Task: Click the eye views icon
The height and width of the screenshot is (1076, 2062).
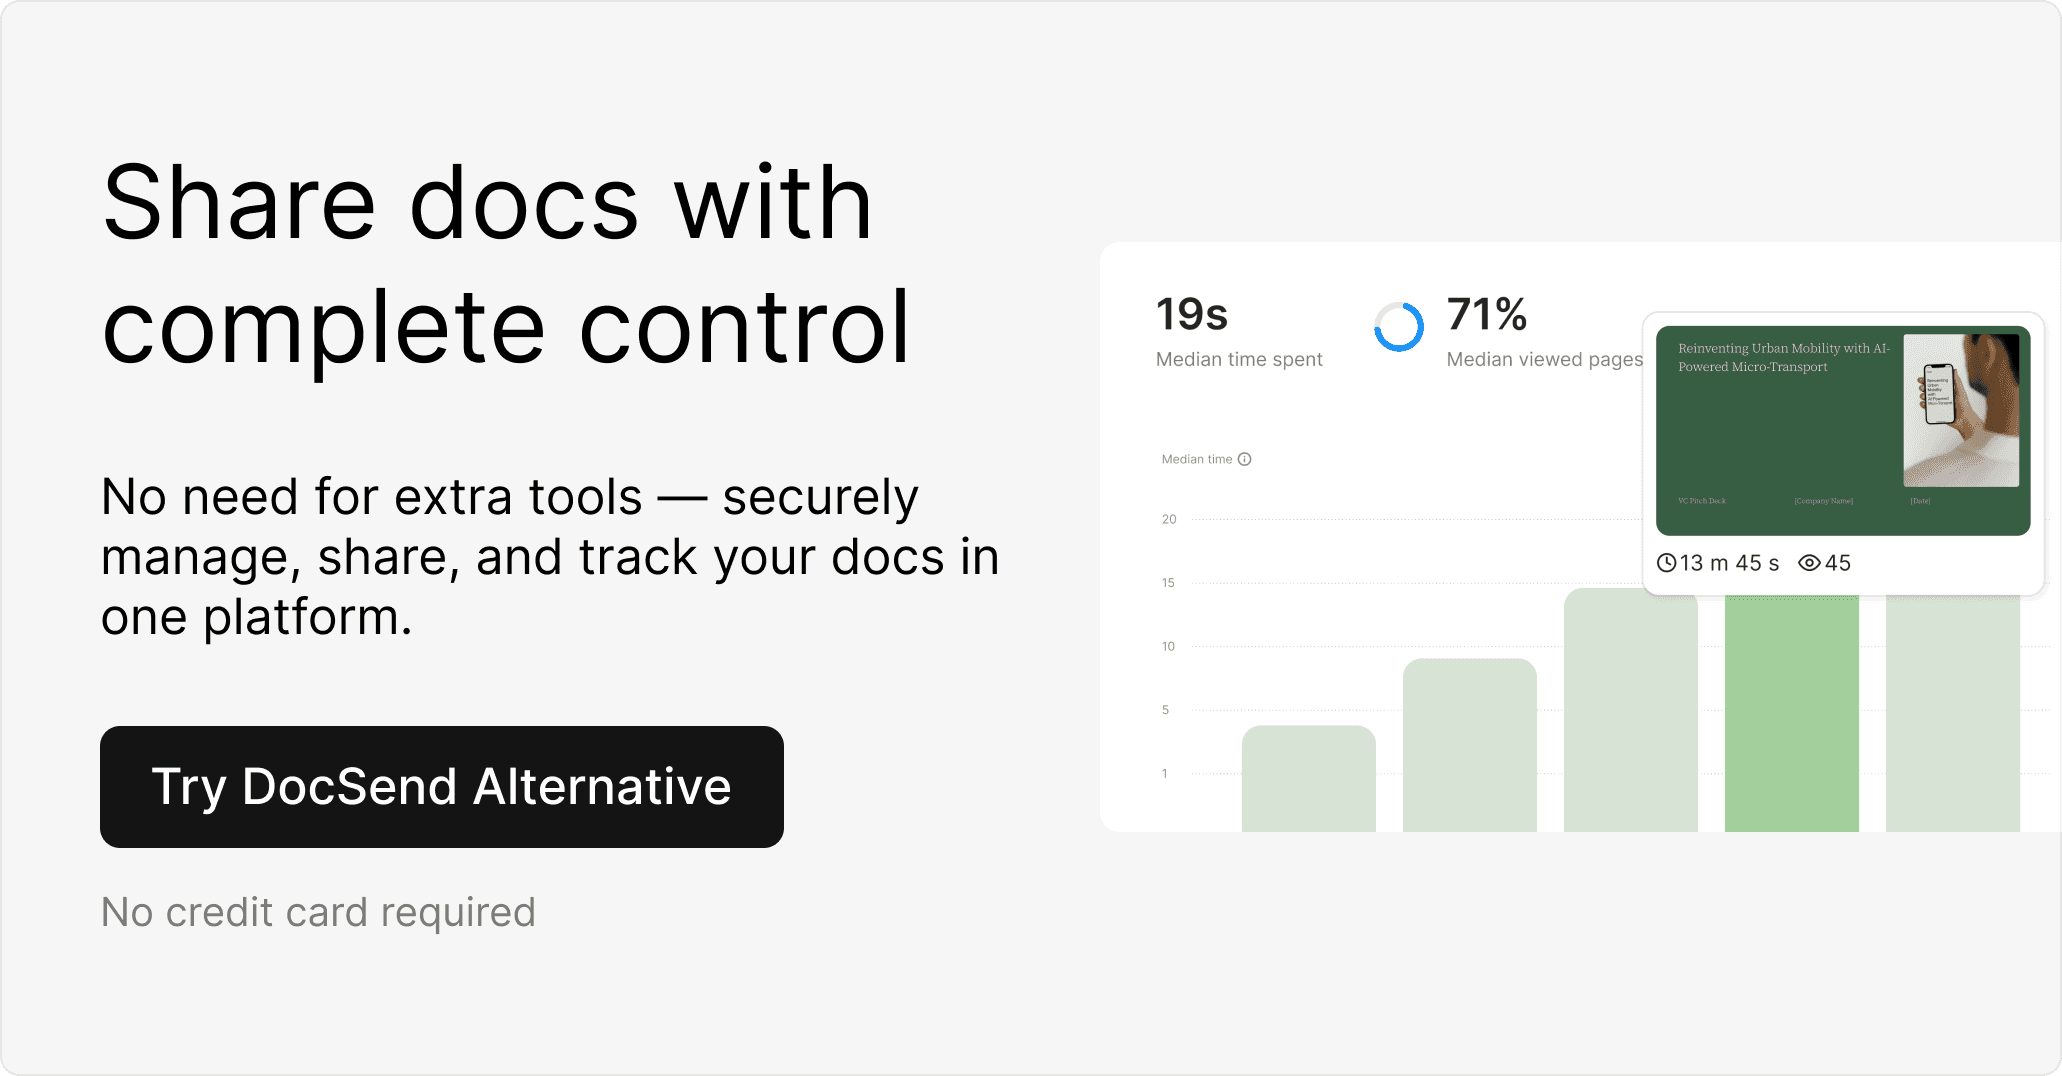Action: (1809, 563)
